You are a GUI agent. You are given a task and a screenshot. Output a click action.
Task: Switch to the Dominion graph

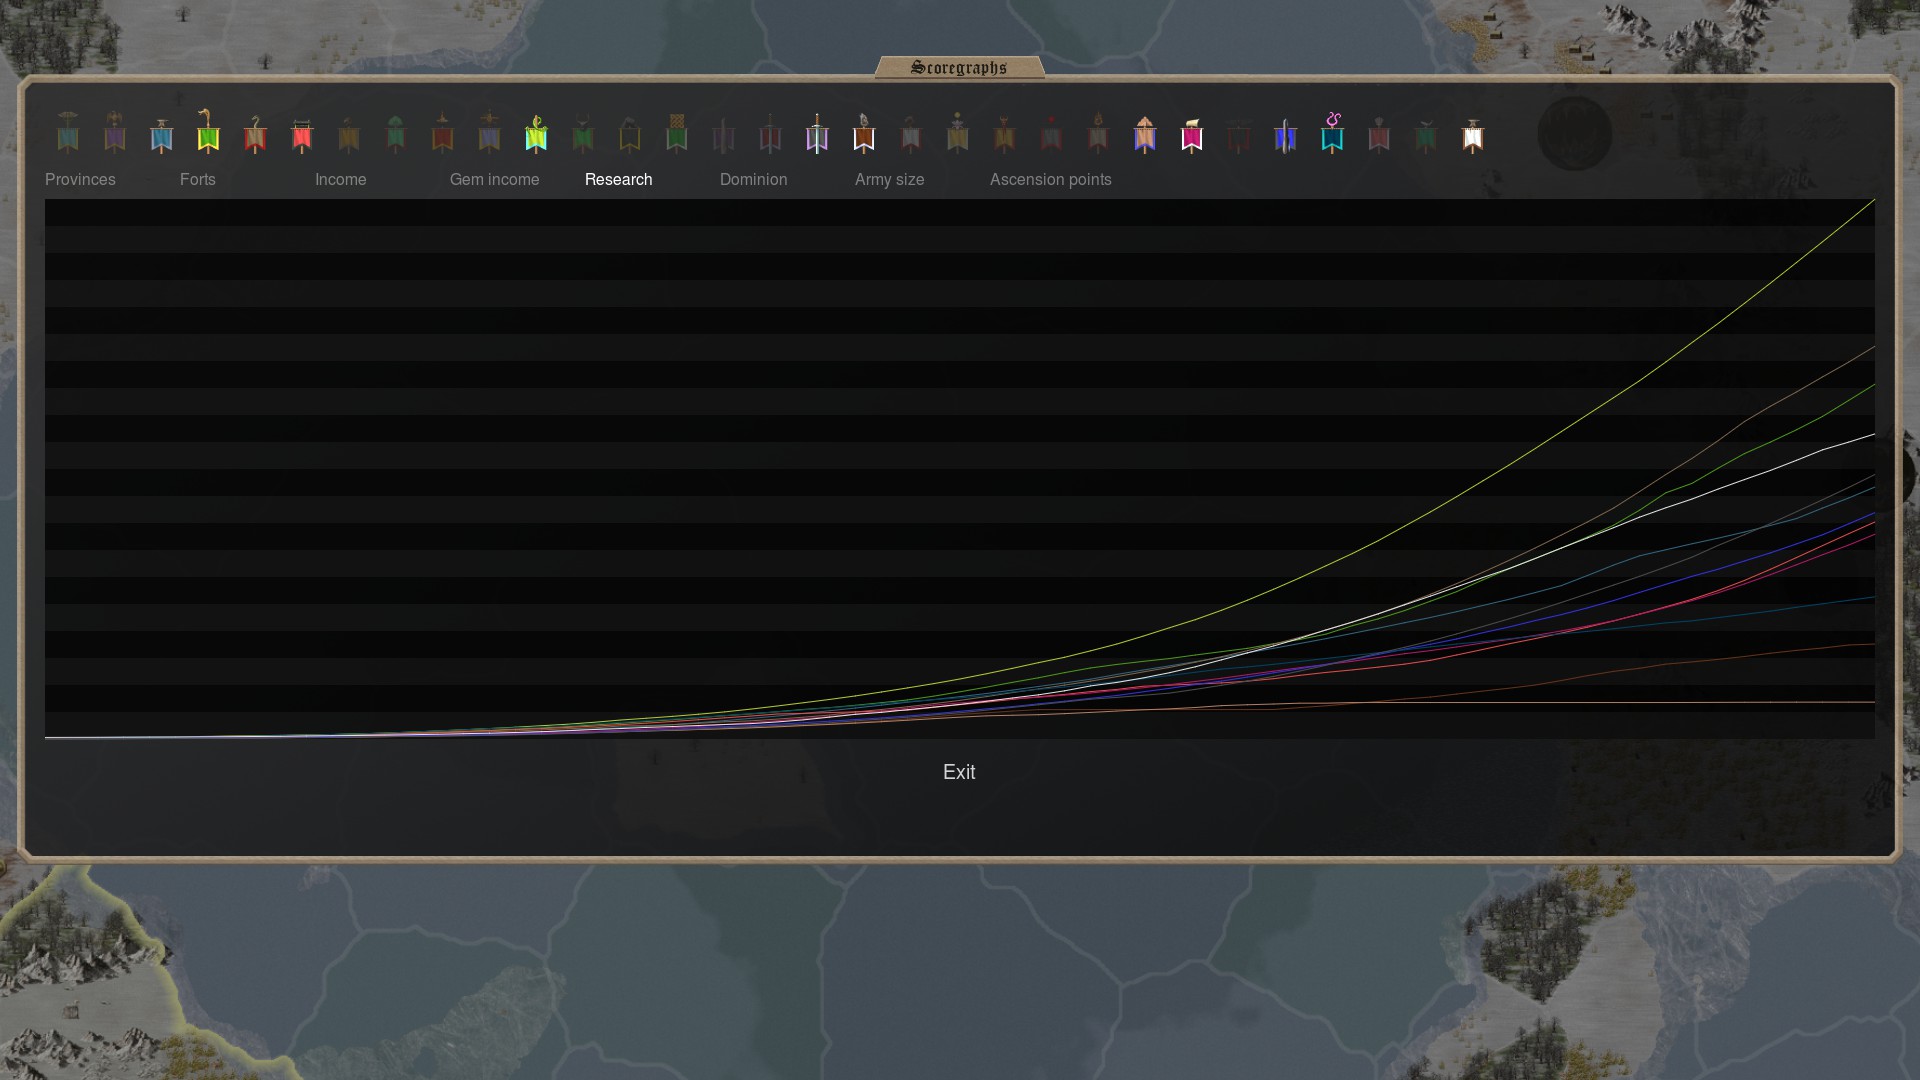point(754,179)
